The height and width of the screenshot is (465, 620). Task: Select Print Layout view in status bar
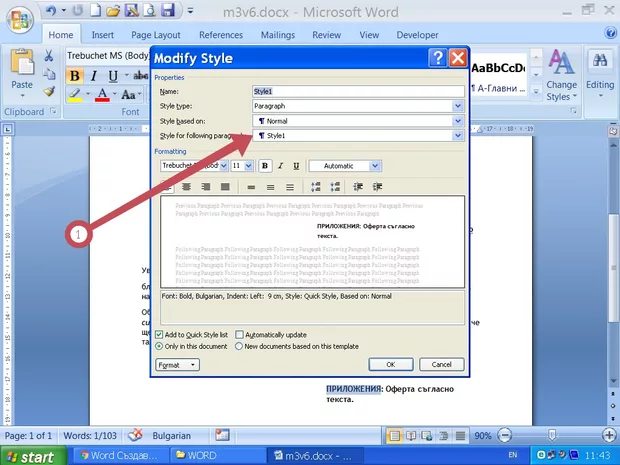coord(395,436)
